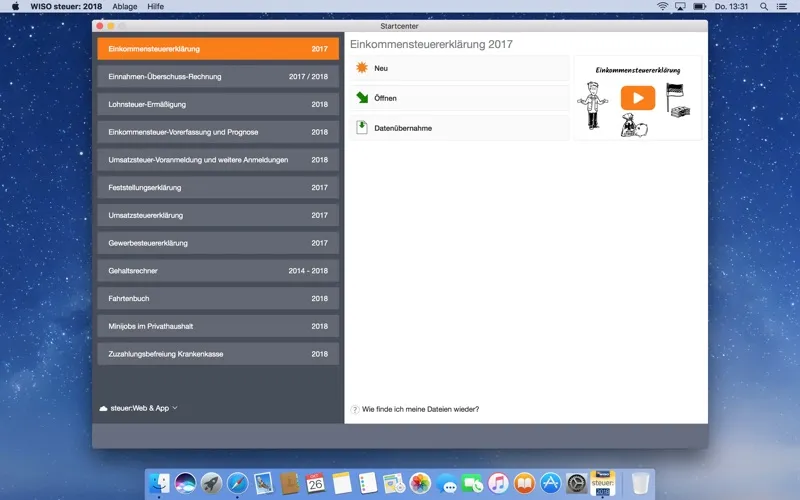Choose Einkommensteuer-Vorerfassung und Prognose
Image resolution: width=800 pixels, height=500 pixels.
click(x=218, y=132)
